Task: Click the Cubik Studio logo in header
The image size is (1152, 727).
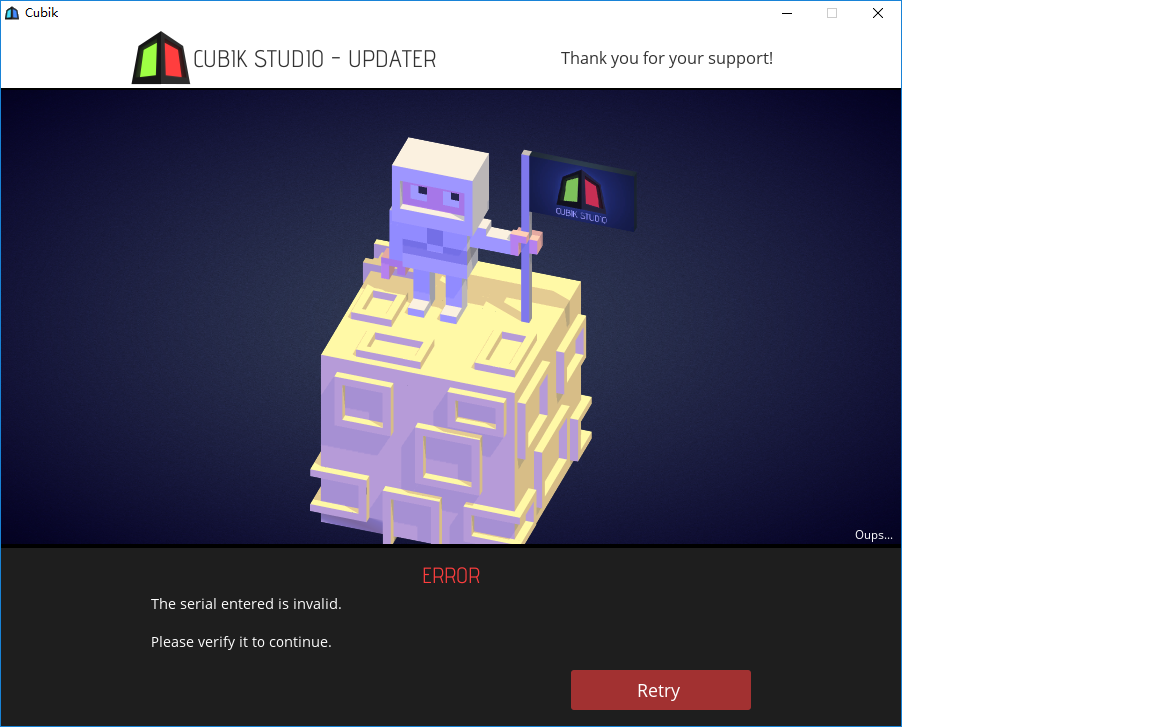Action: click(x=161, y=57)
